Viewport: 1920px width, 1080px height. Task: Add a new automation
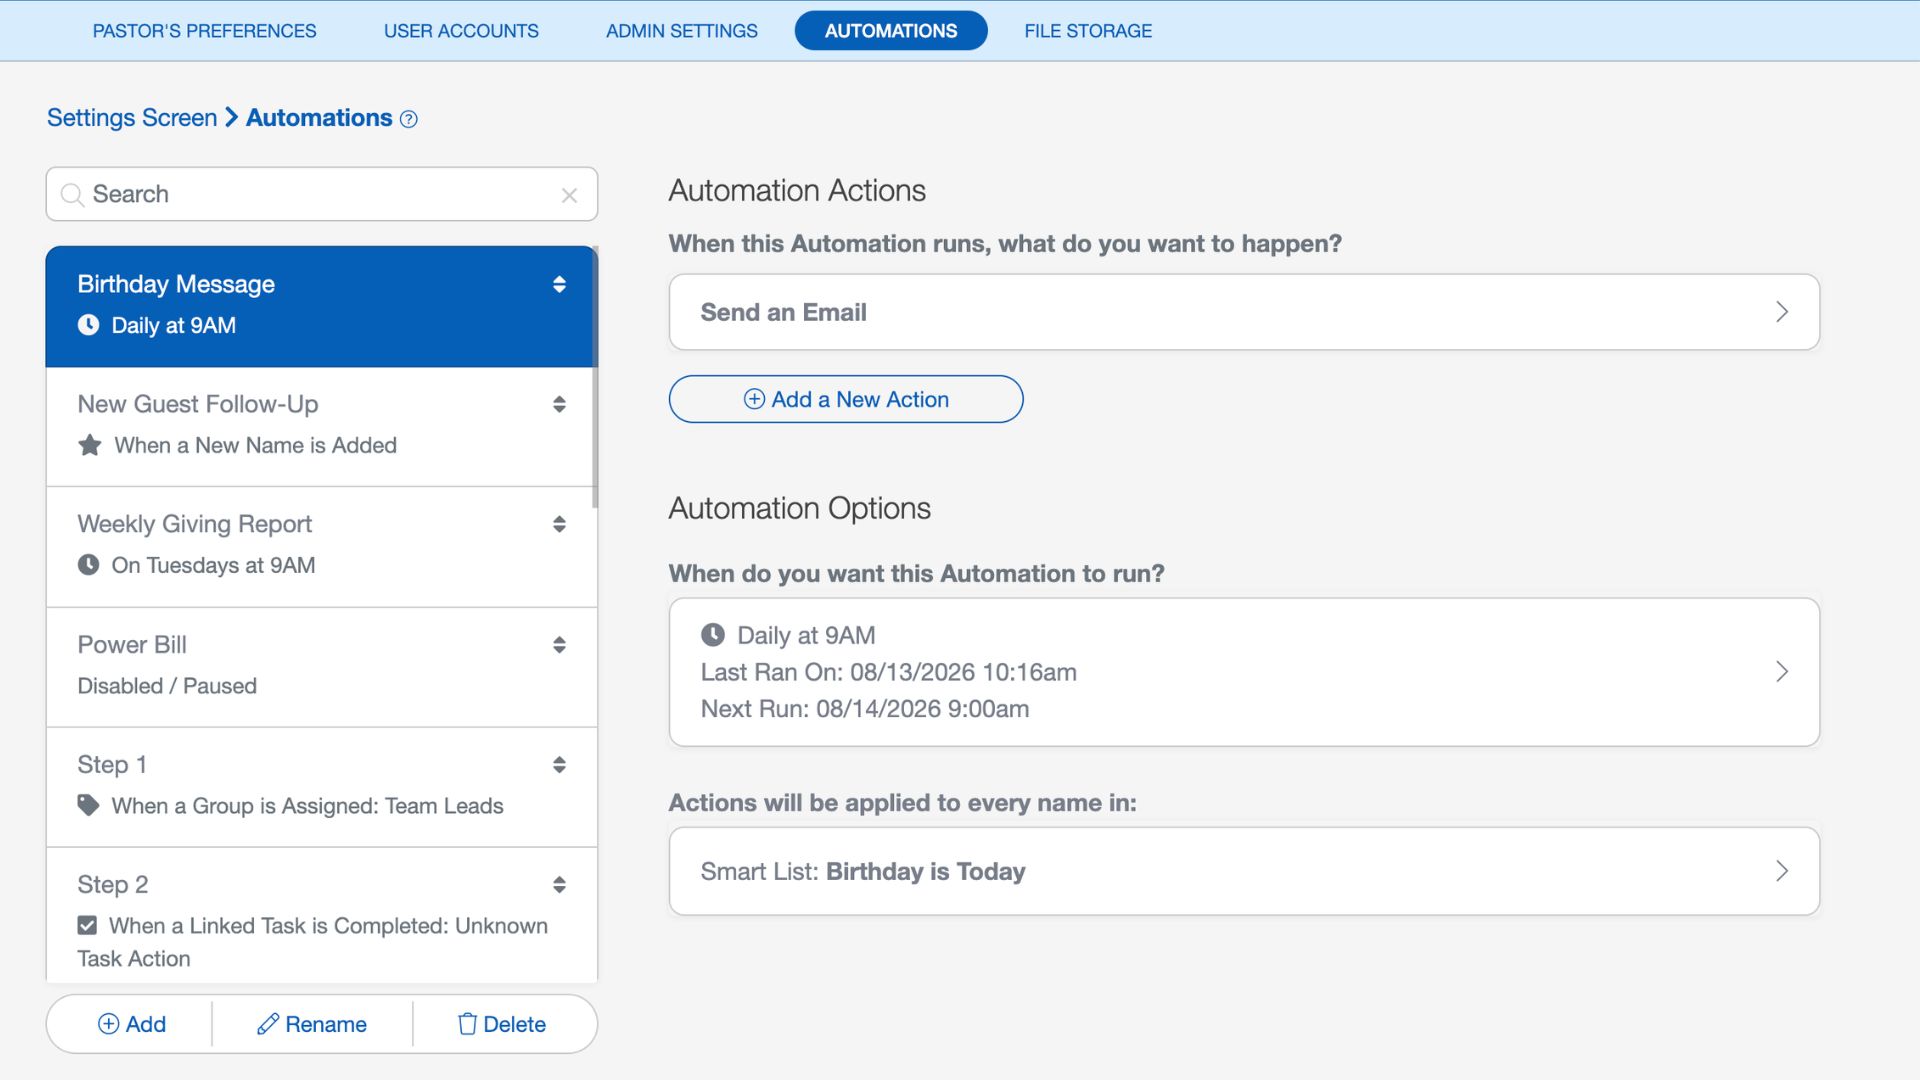click(x=131, y=1024)
